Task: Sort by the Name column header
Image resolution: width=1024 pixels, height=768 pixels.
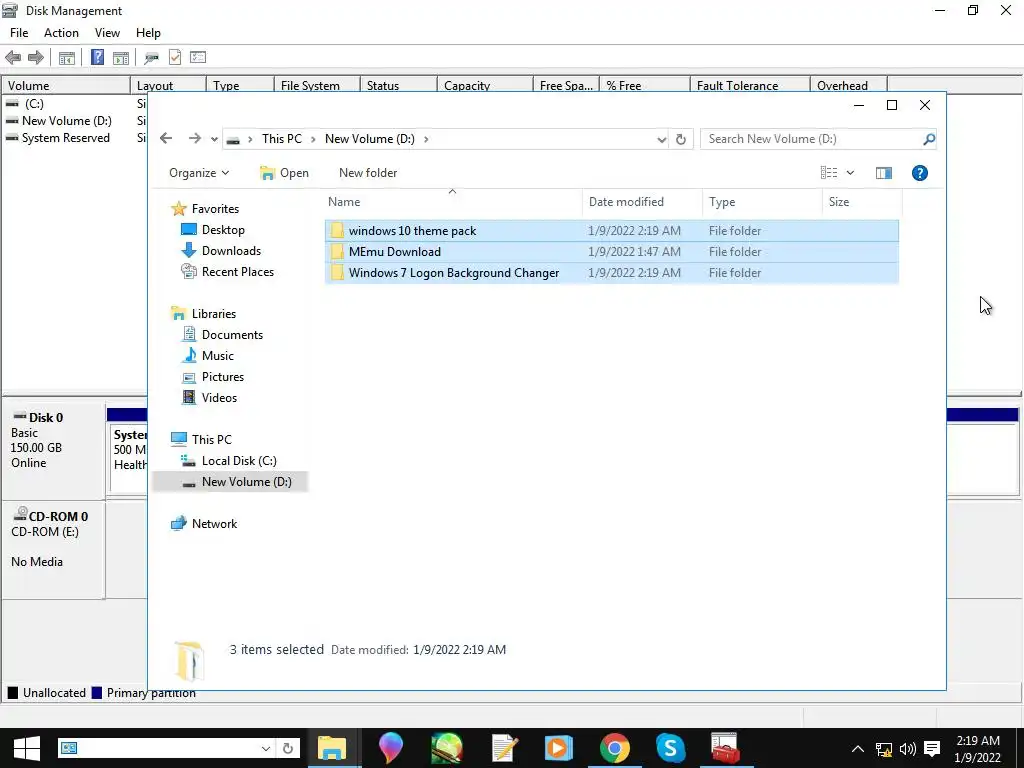Action: coord(453,202)
